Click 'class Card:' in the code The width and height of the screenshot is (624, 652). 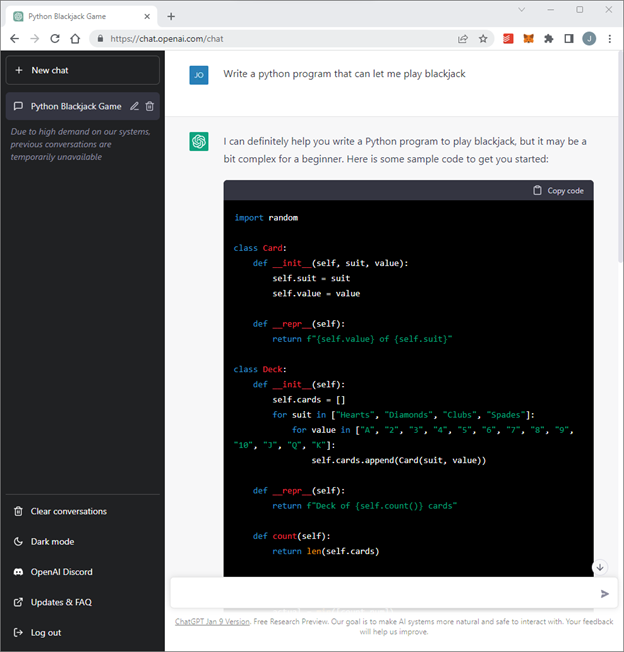(260, 248)
